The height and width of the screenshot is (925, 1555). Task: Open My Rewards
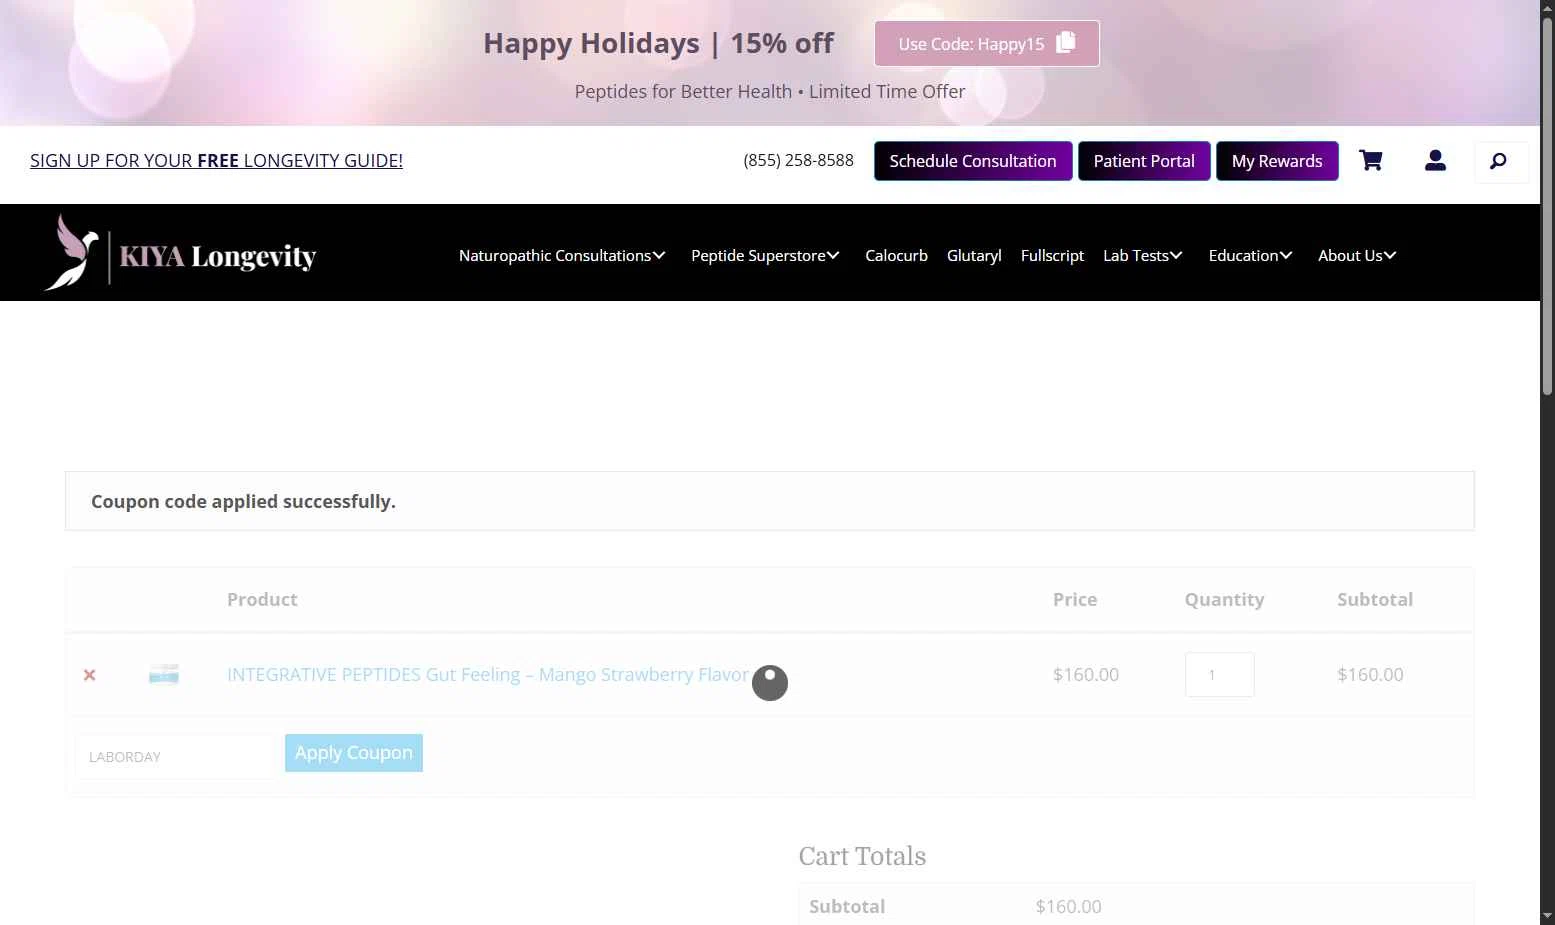pos(1277,161)
